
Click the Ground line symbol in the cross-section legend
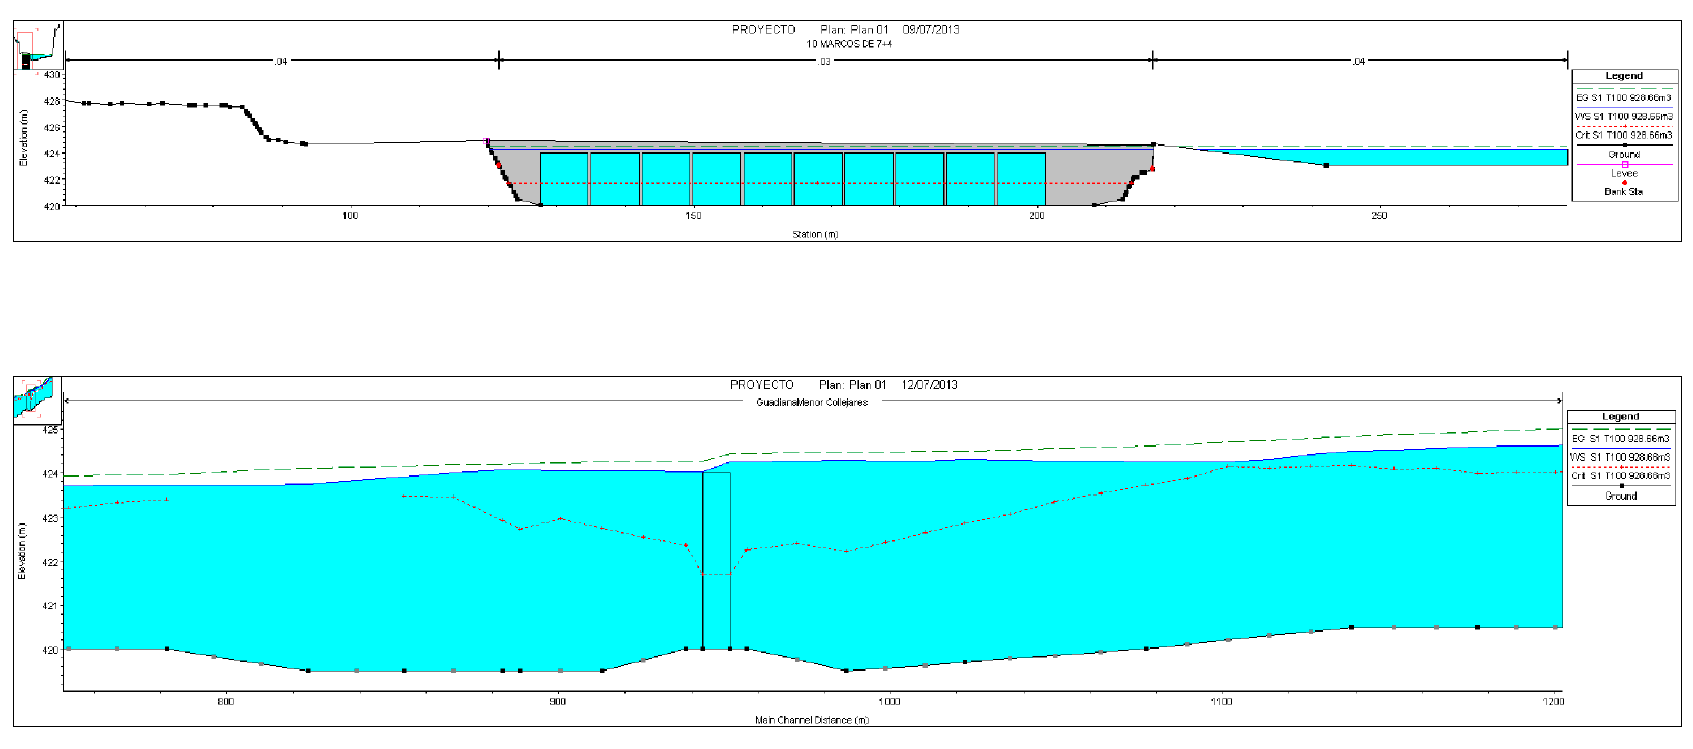pyautogui.click(x=1624, y=146)
